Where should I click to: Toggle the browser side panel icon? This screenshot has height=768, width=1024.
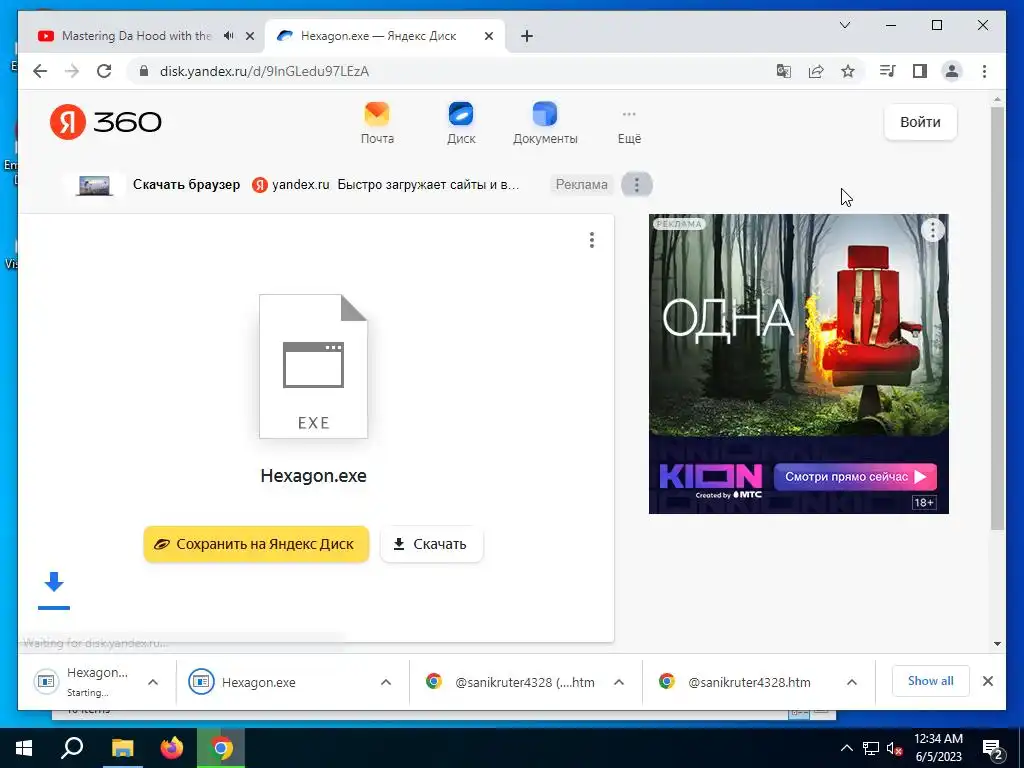(920, 71)
